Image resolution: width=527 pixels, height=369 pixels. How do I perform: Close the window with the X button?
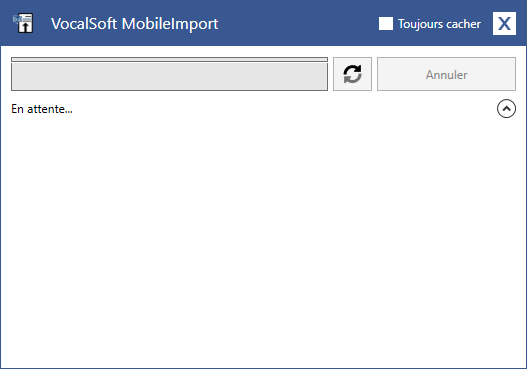pyautogui.click(x=504, y=24)
